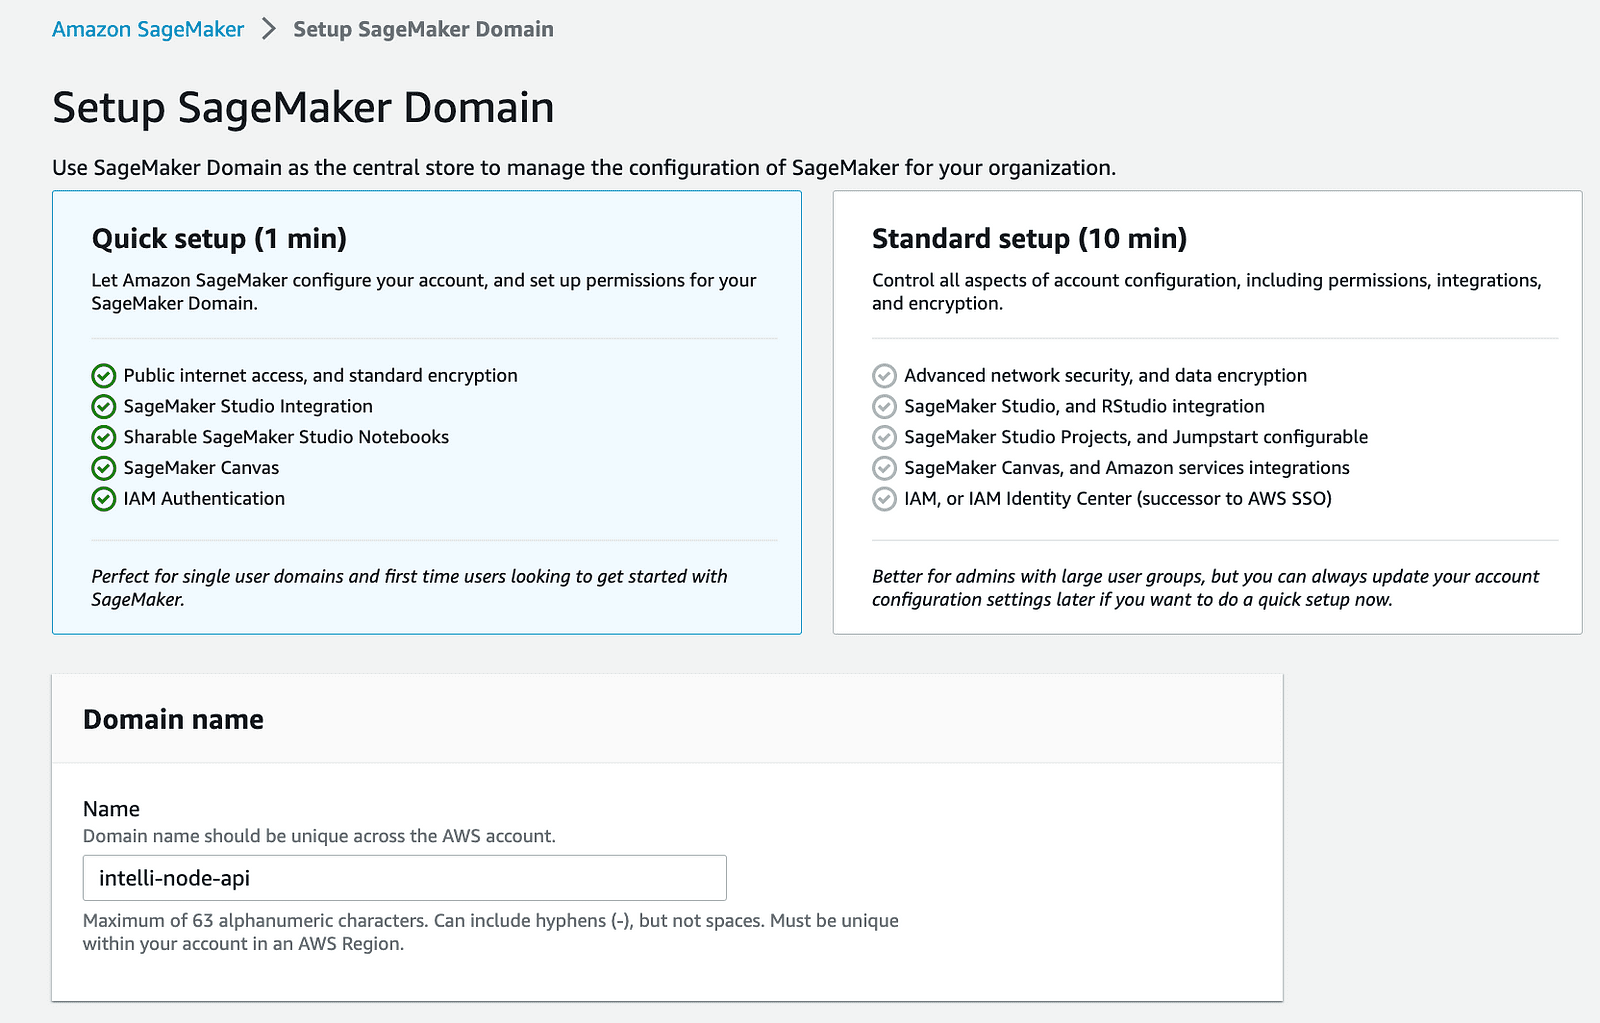Click 'SageMaker Studio Integration' text
This screenshot has width=1600, height=1023.
(x=248, y=406)
